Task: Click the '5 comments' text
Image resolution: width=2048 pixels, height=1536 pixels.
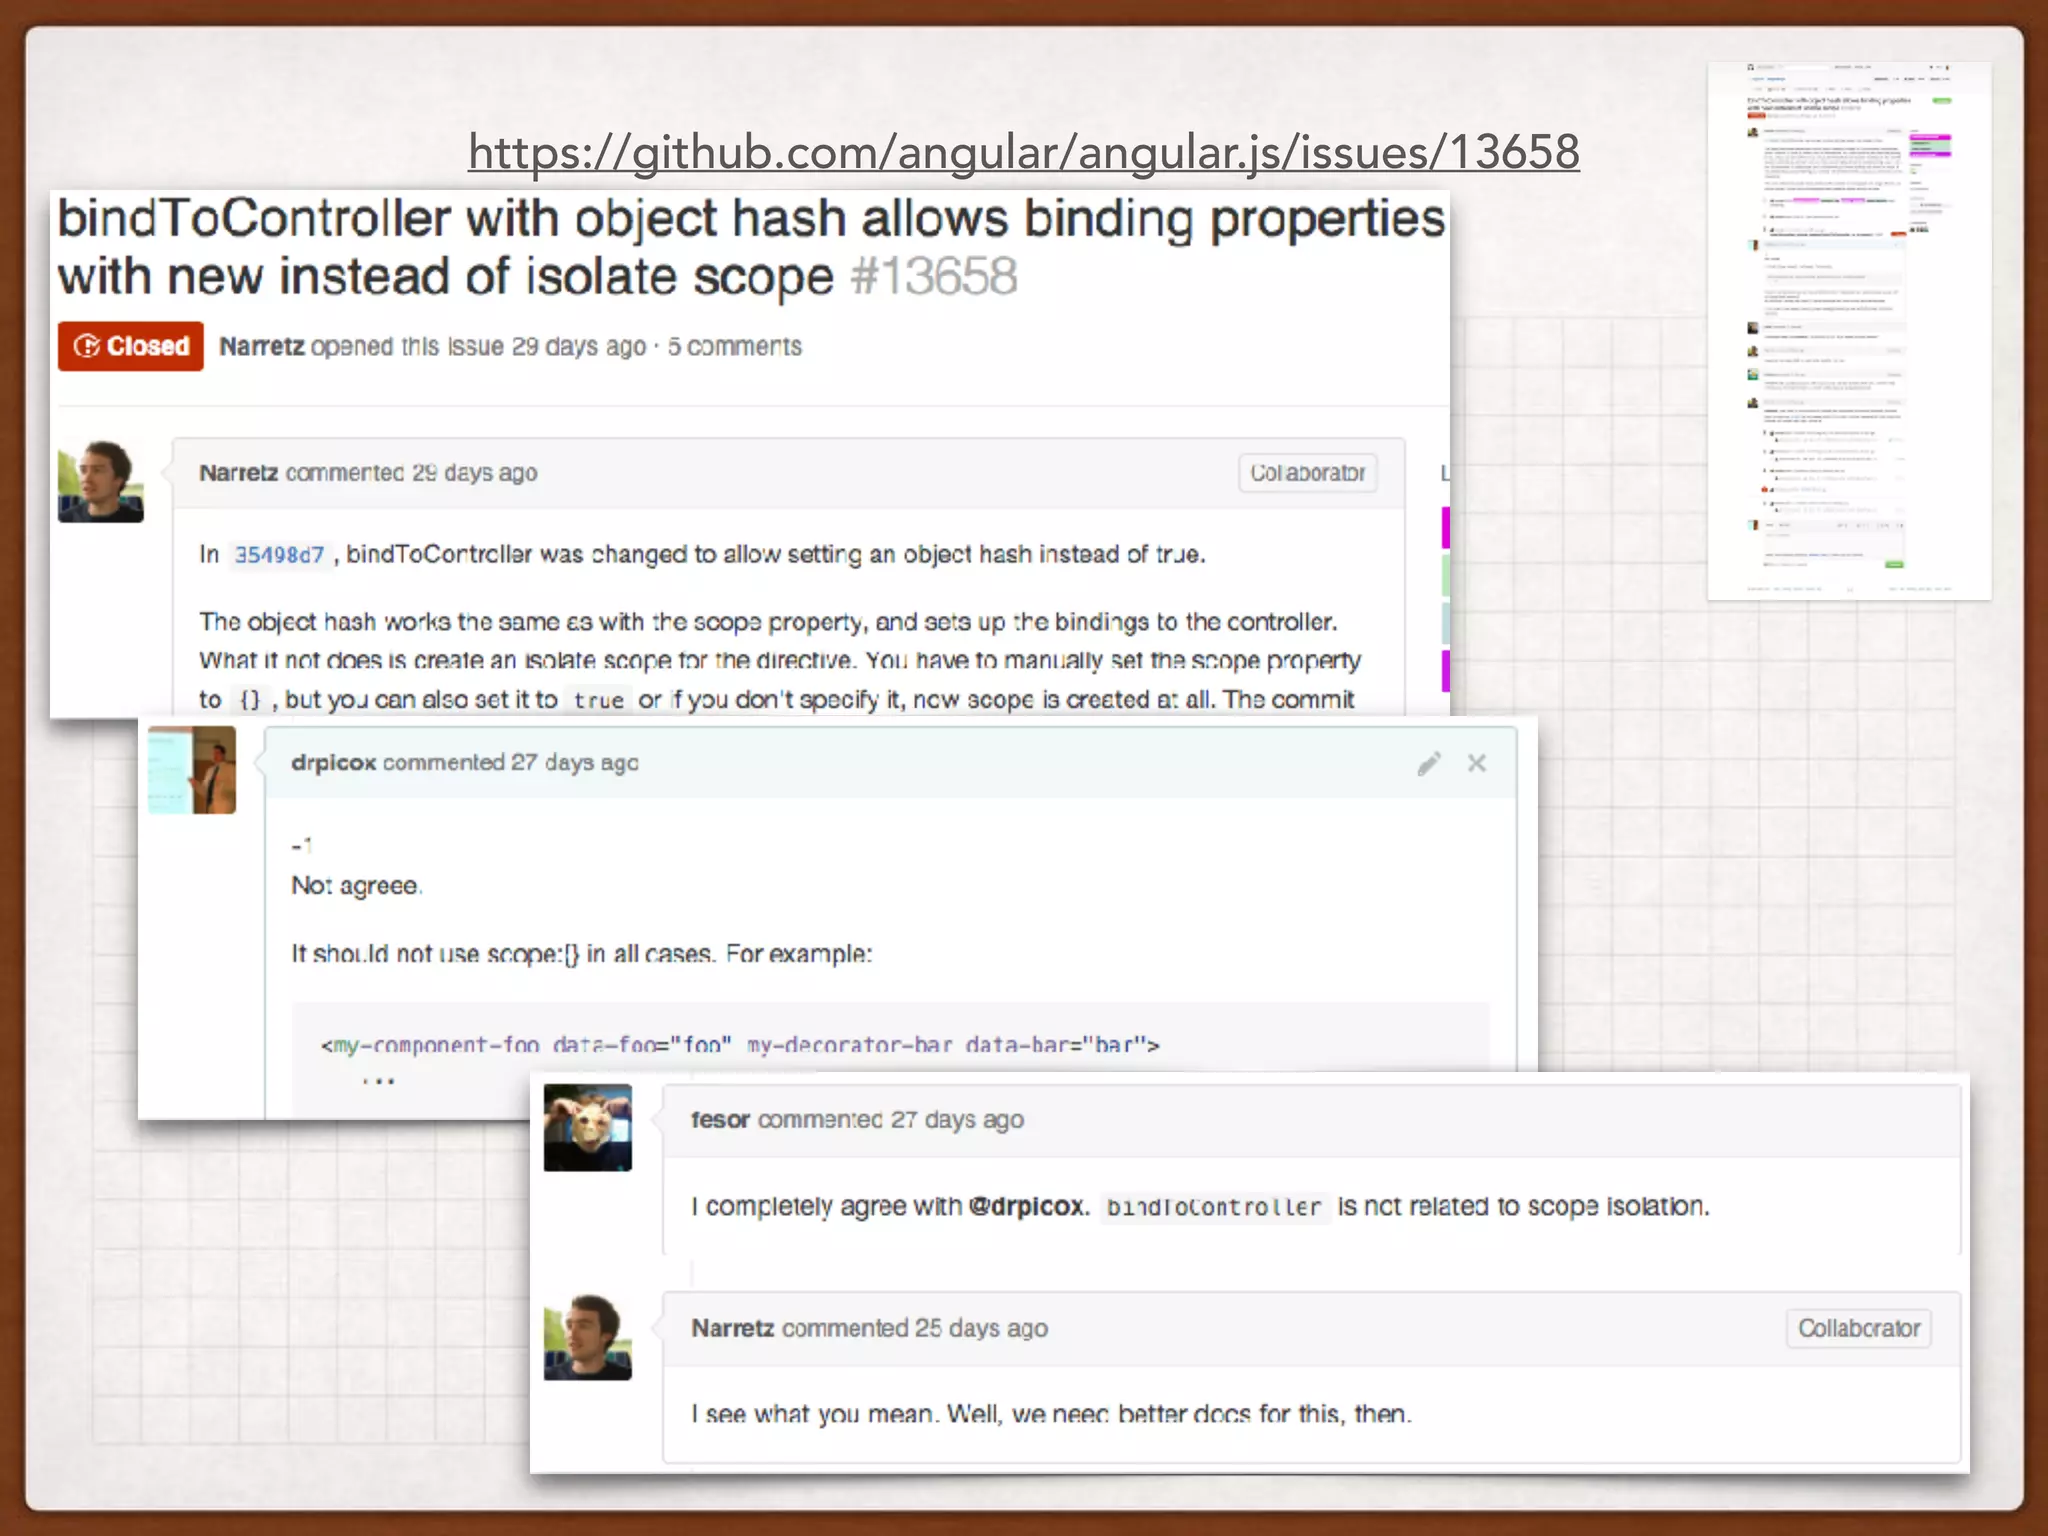Action: click(x=735, y=347)
